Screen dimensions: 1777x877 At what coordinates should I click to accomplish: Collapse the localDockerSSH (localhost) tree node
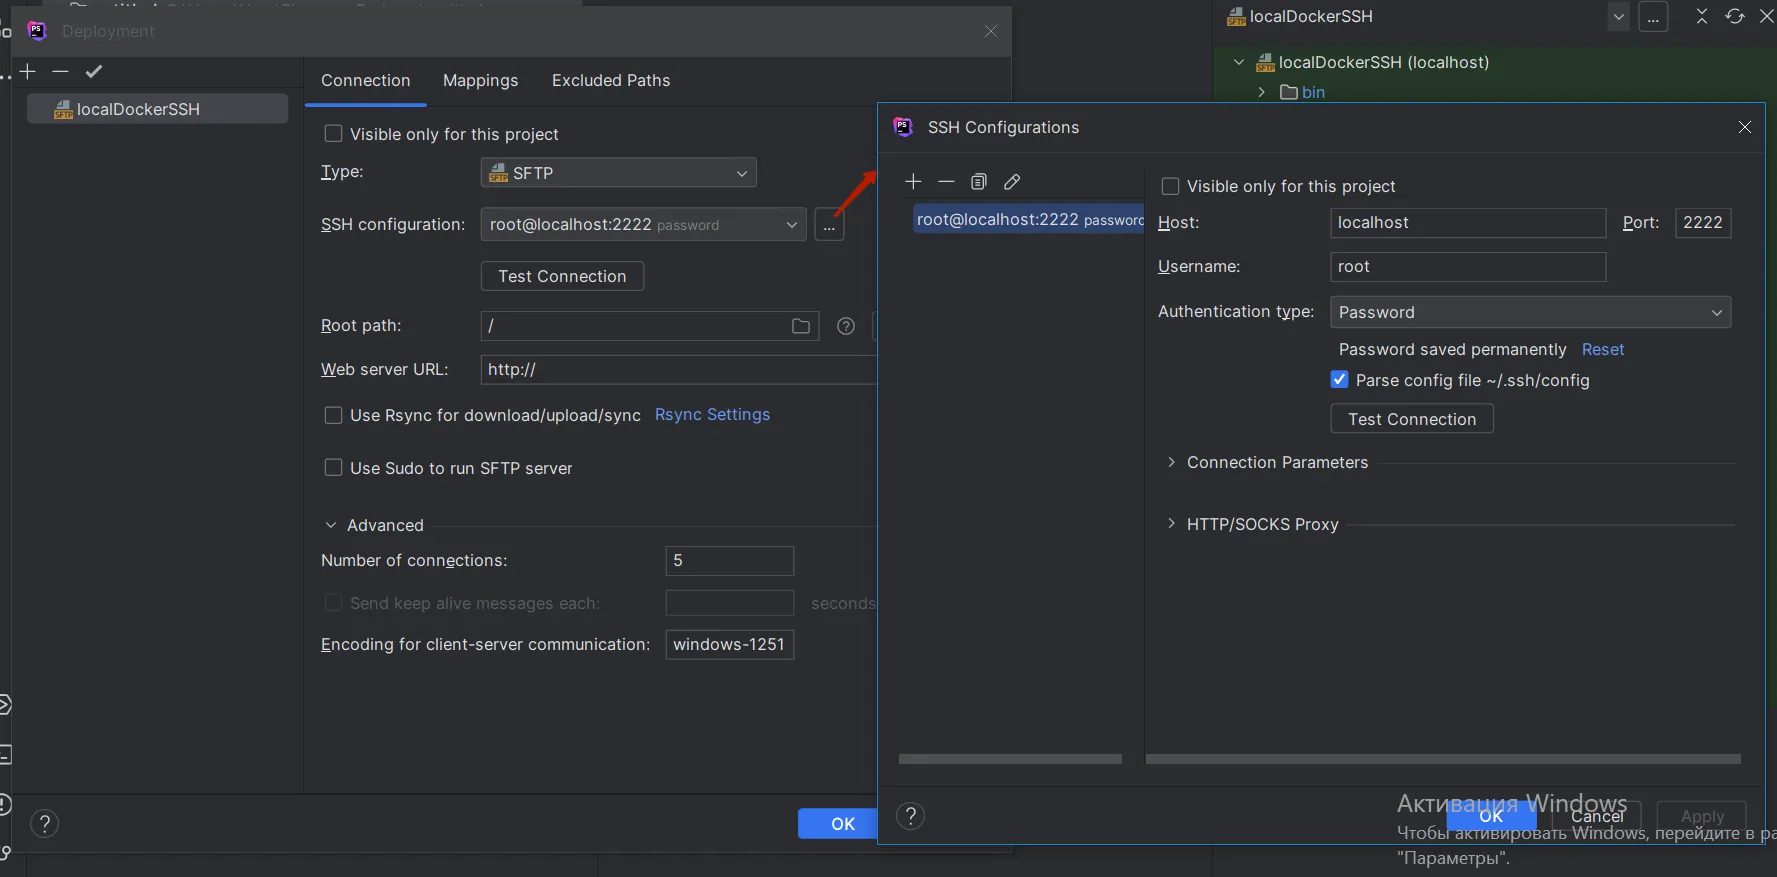tap(1240, 62)
